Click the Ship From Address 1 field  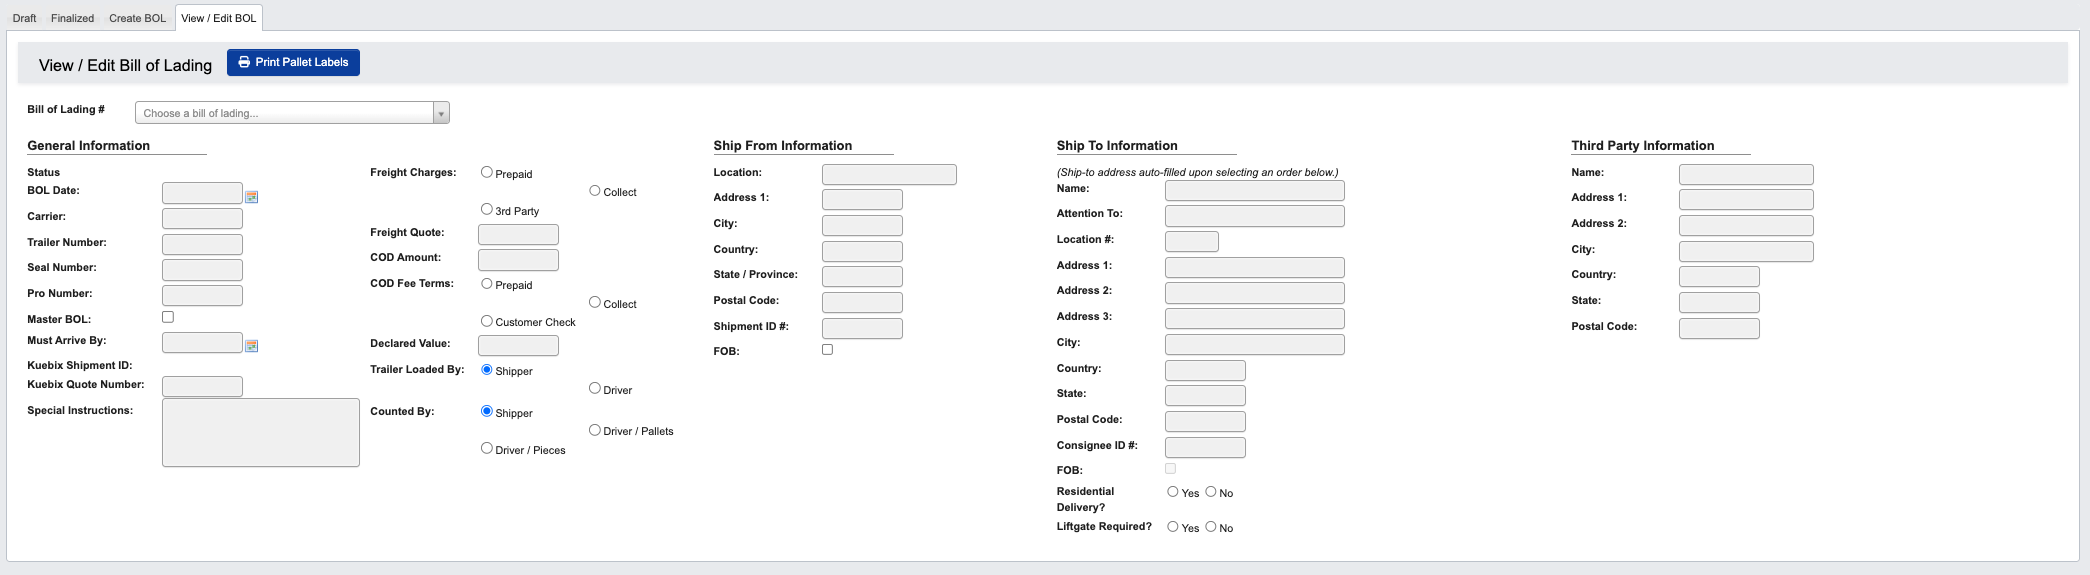point(862,200)
